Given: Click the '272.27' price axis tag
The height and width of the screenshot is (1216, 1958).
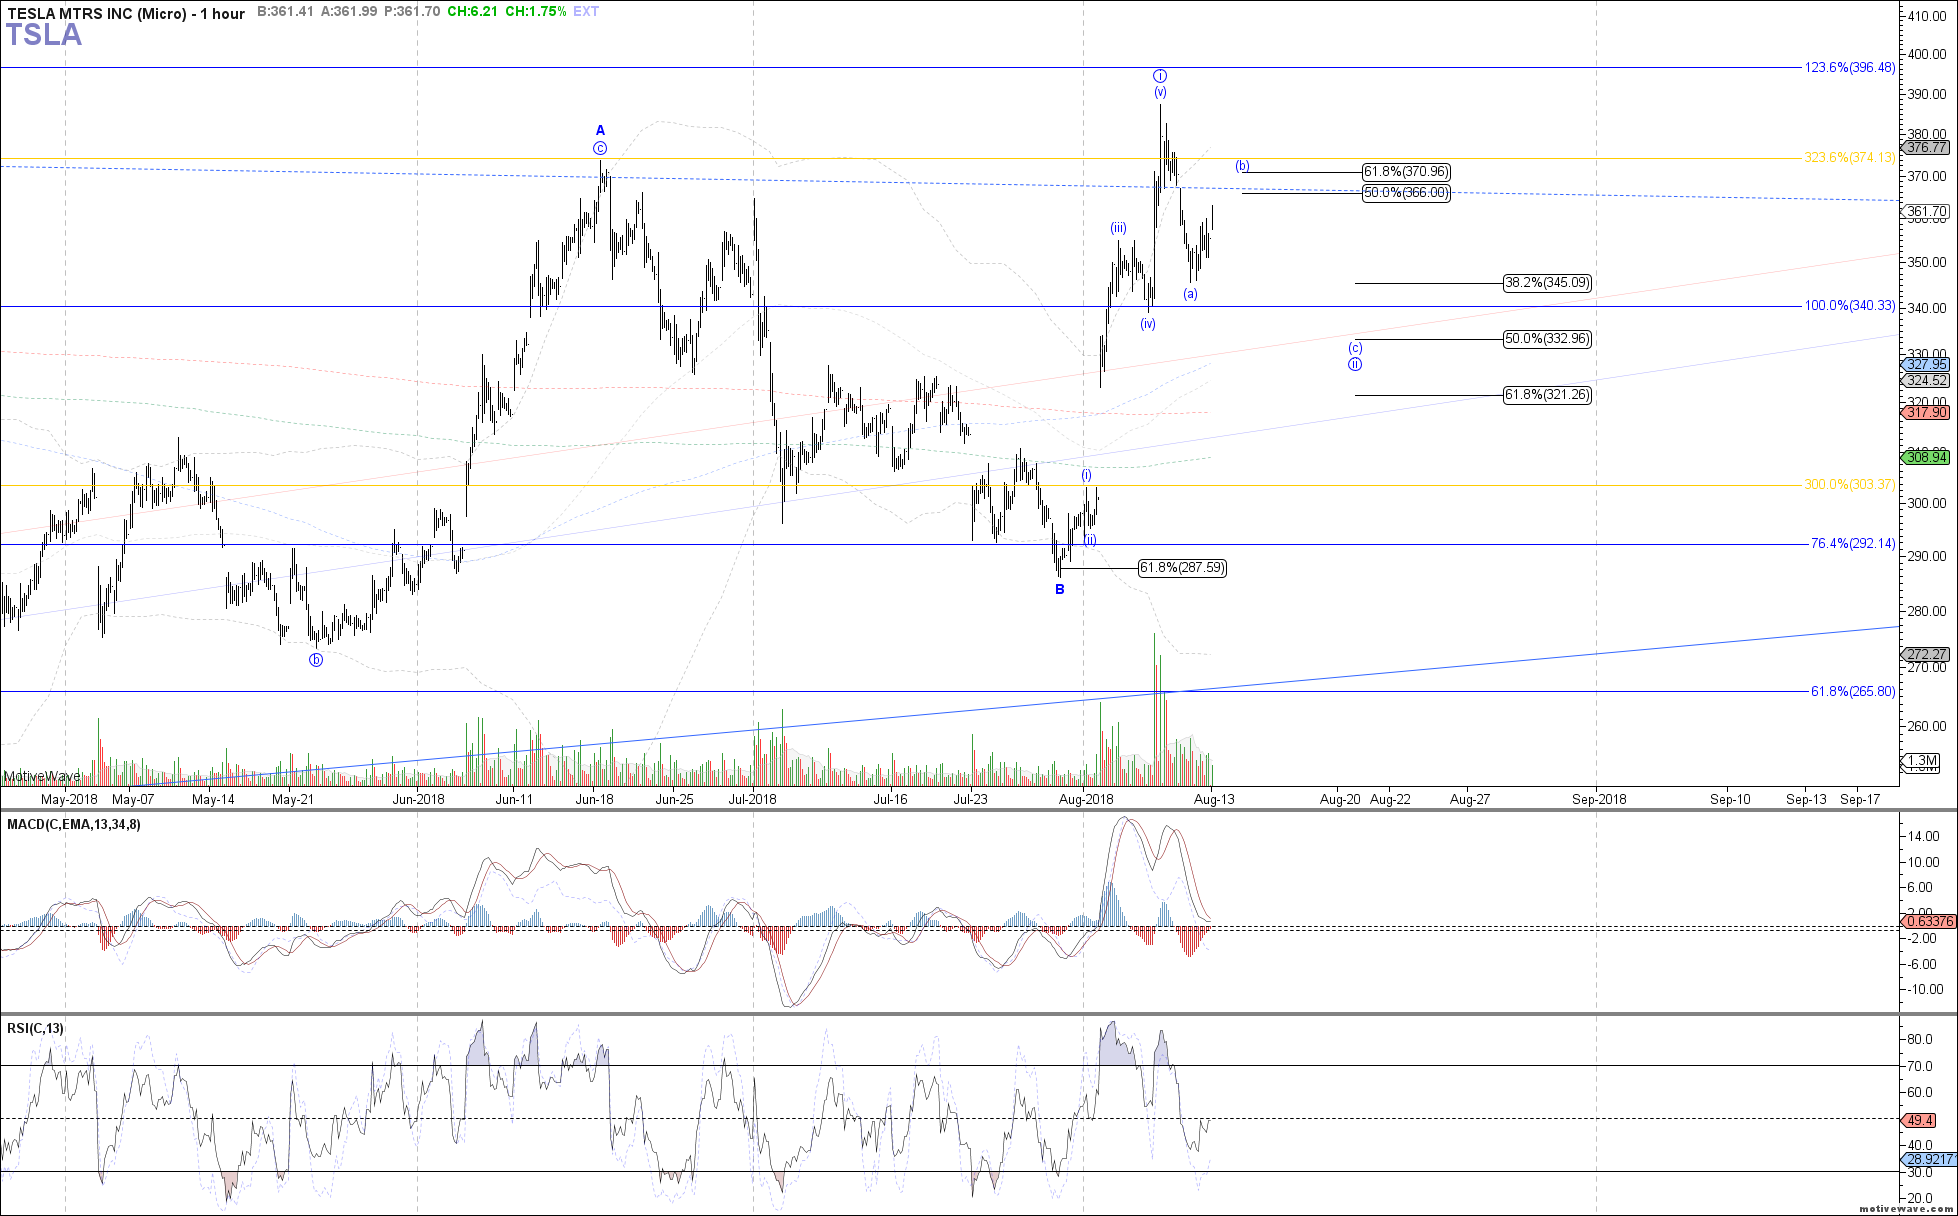Looking at the screenshot, I should (1926, 654).
